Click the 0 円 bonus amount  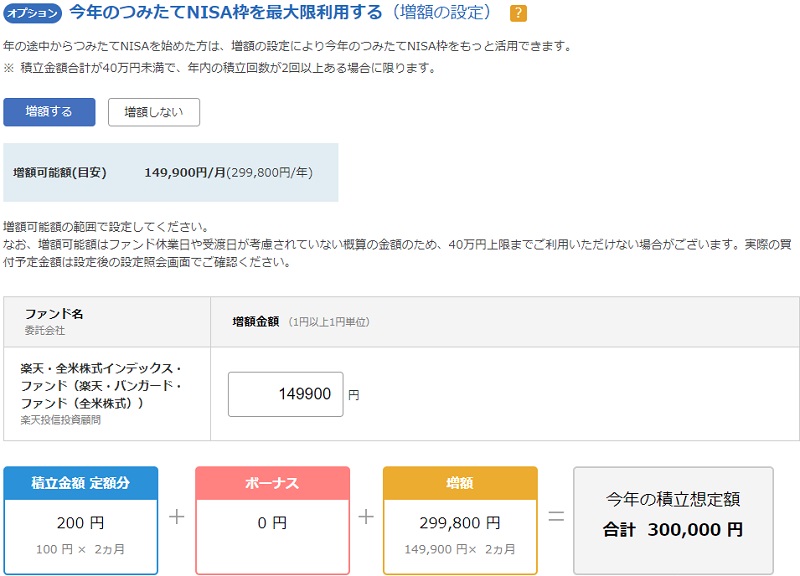(272, 522)
